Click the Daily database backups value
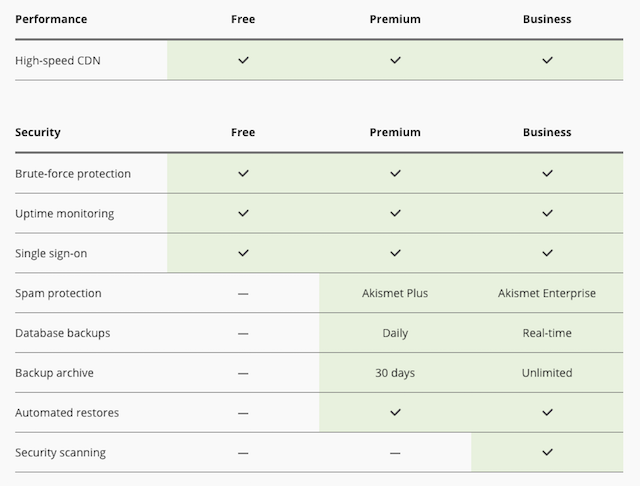 [x=395, y=333]
